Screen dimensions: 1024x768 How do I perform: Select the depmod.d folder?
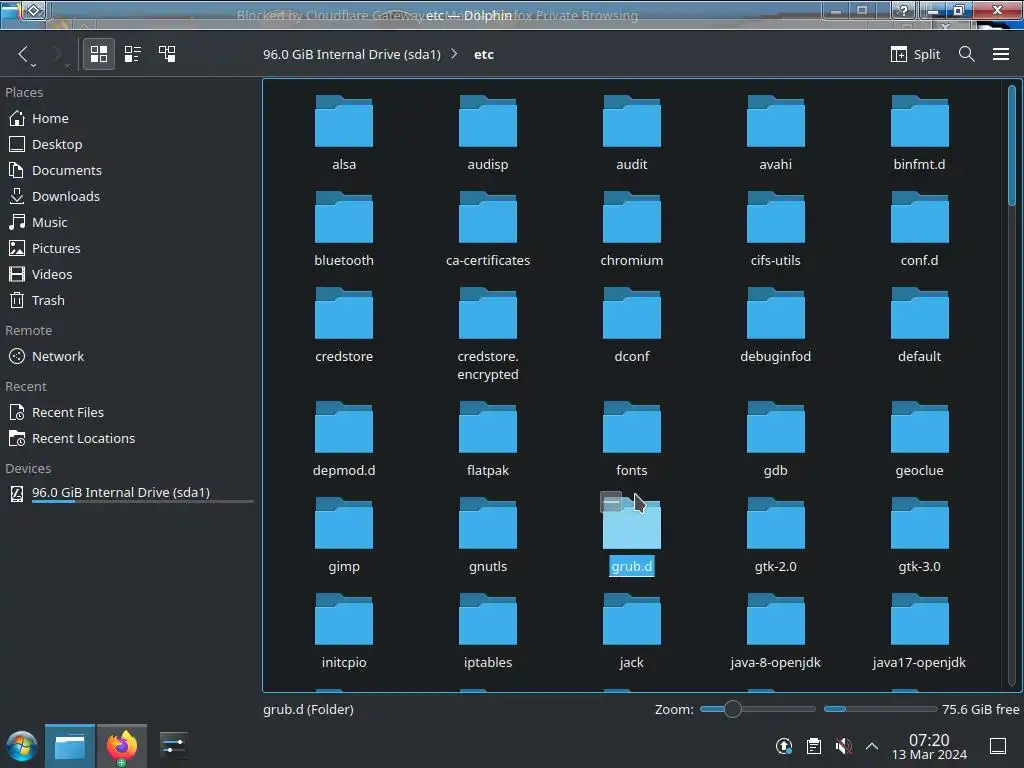coord(344,440)
